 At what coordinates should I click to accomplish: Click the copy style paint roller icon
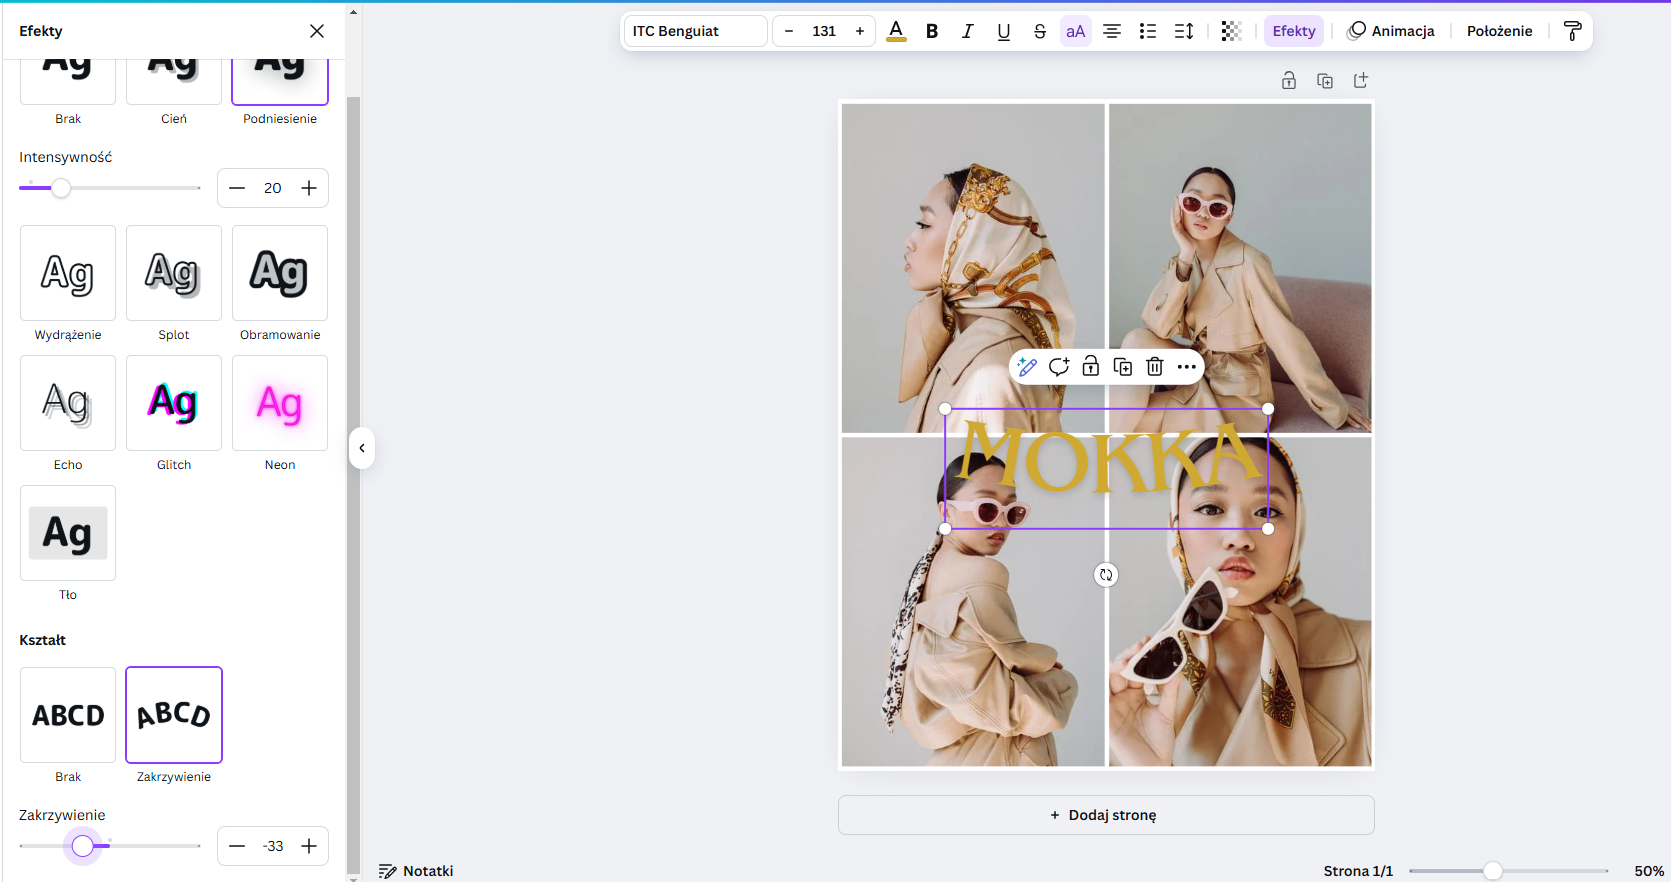coord(1572,31)
